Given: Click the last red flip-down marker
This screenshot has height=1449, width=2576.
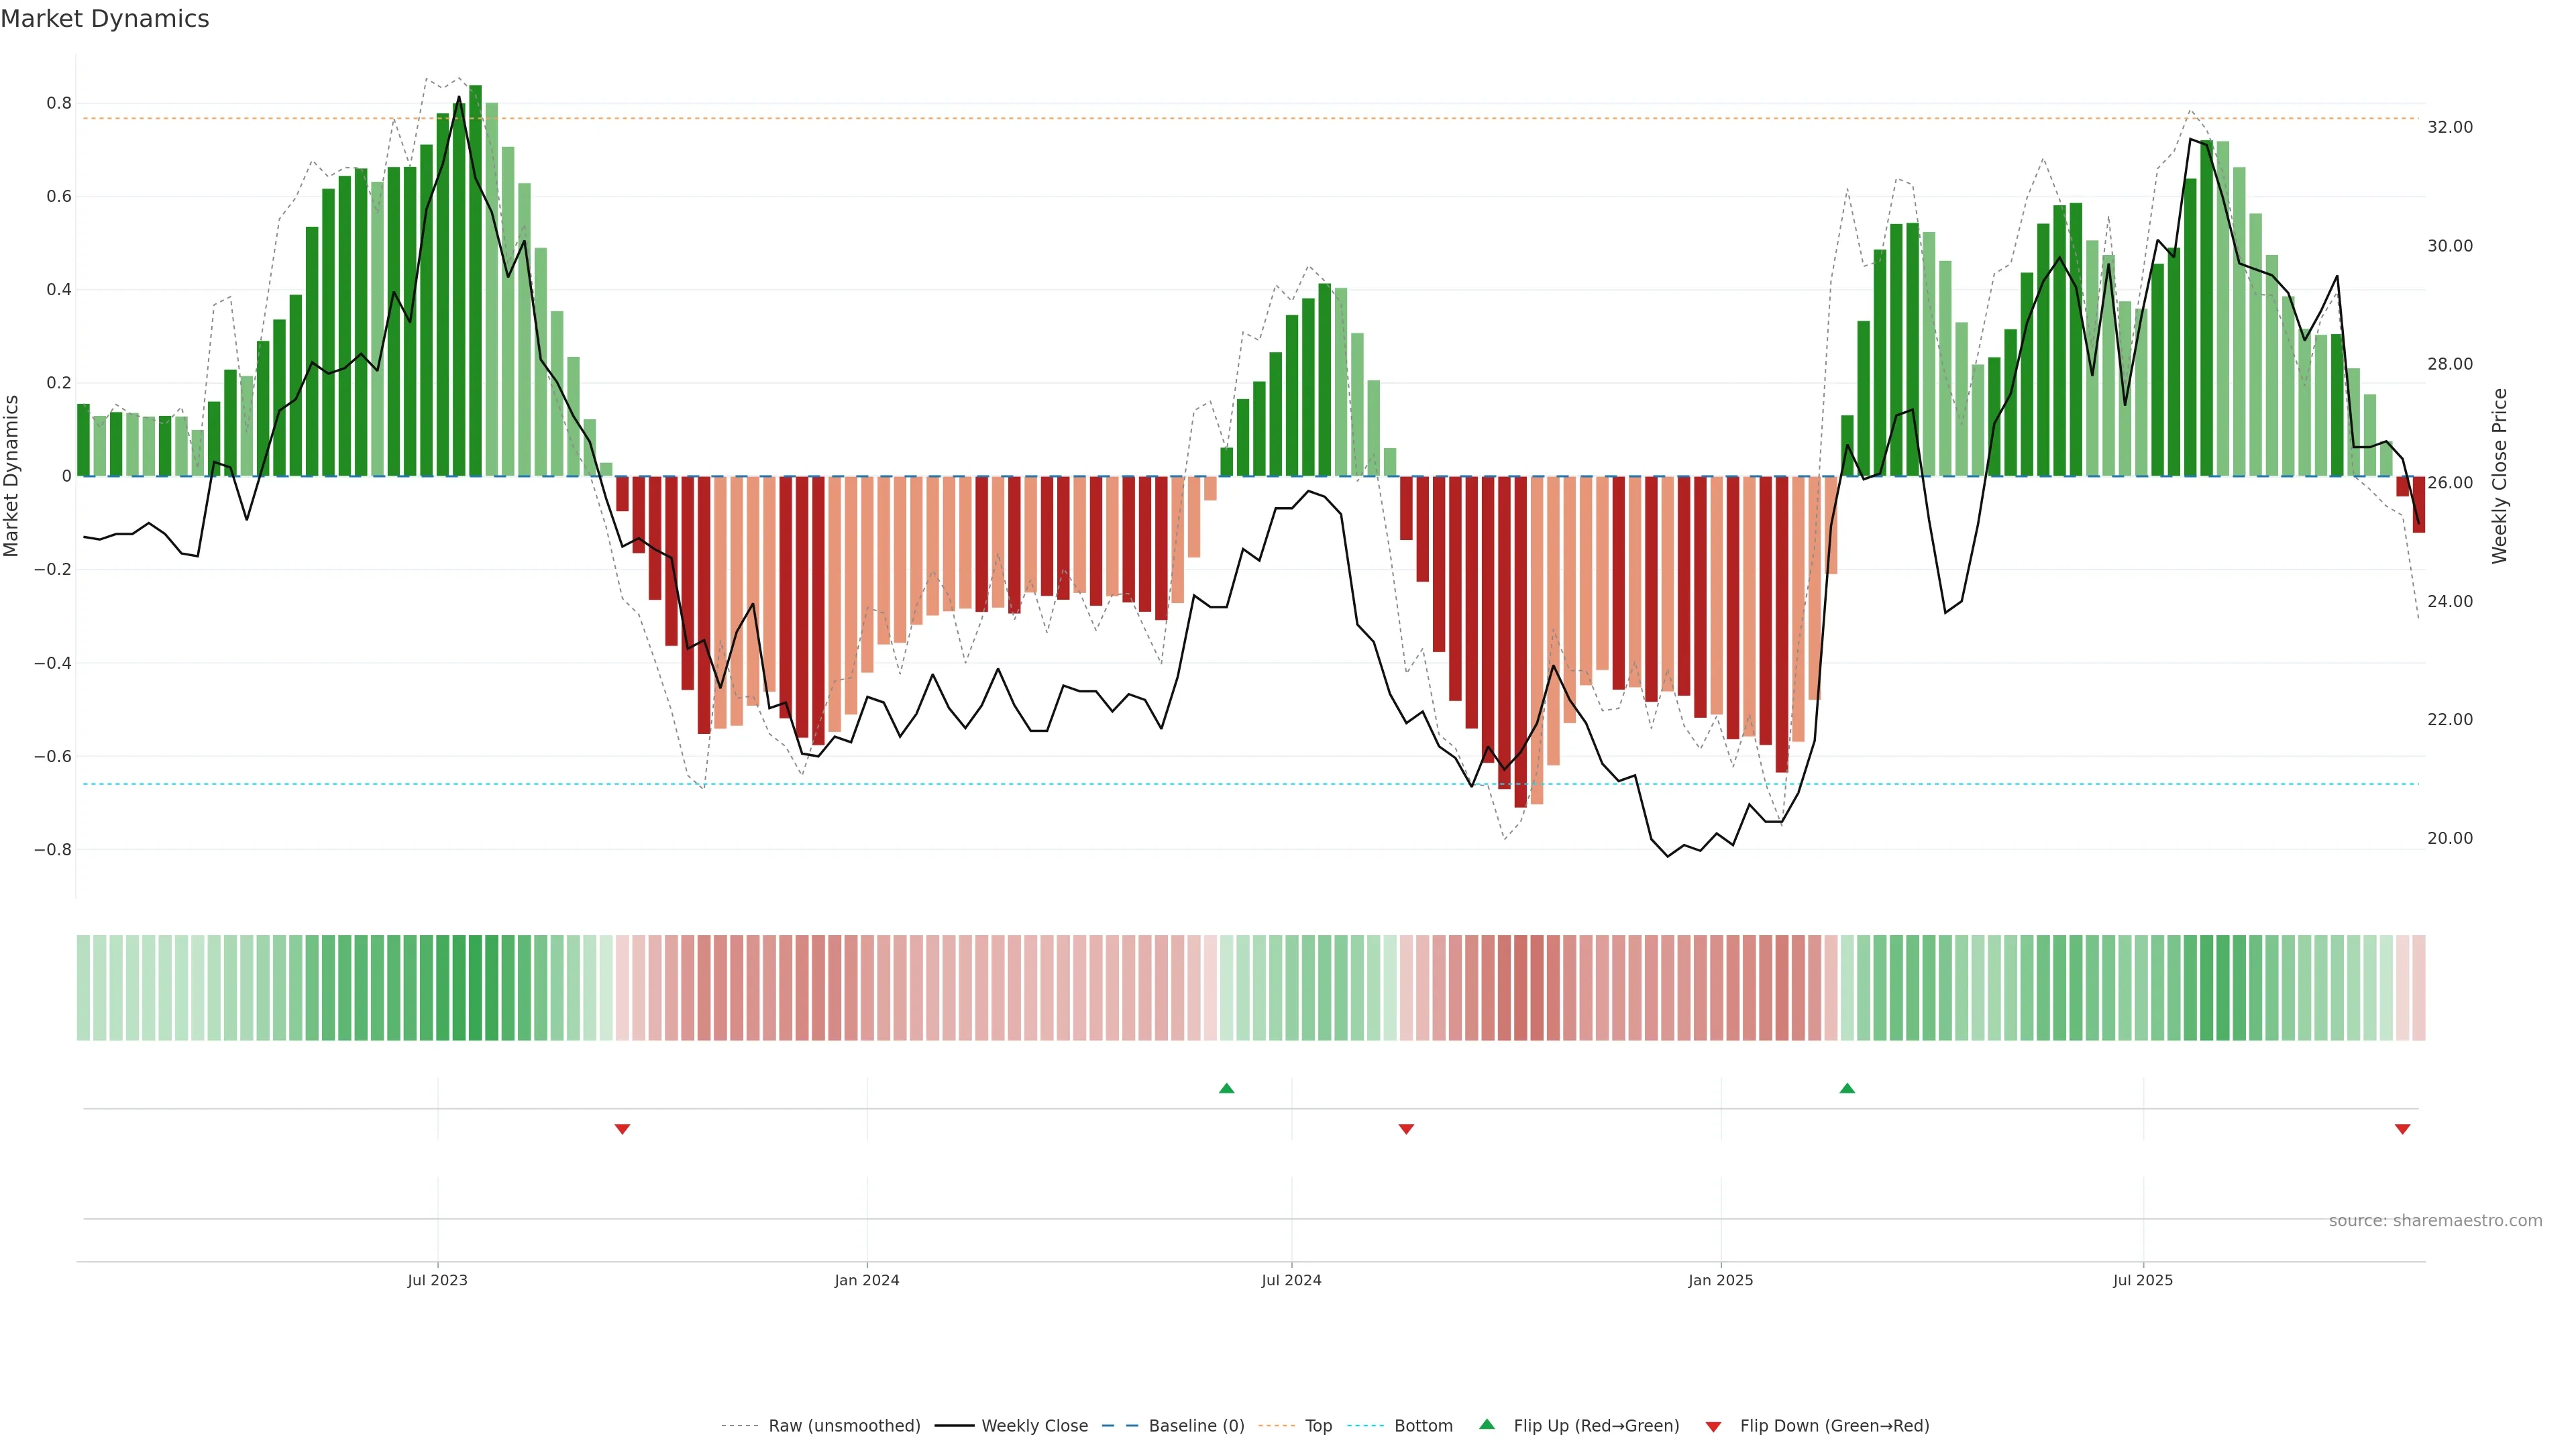Looking at the screenshot, I should (2402, 1129).
